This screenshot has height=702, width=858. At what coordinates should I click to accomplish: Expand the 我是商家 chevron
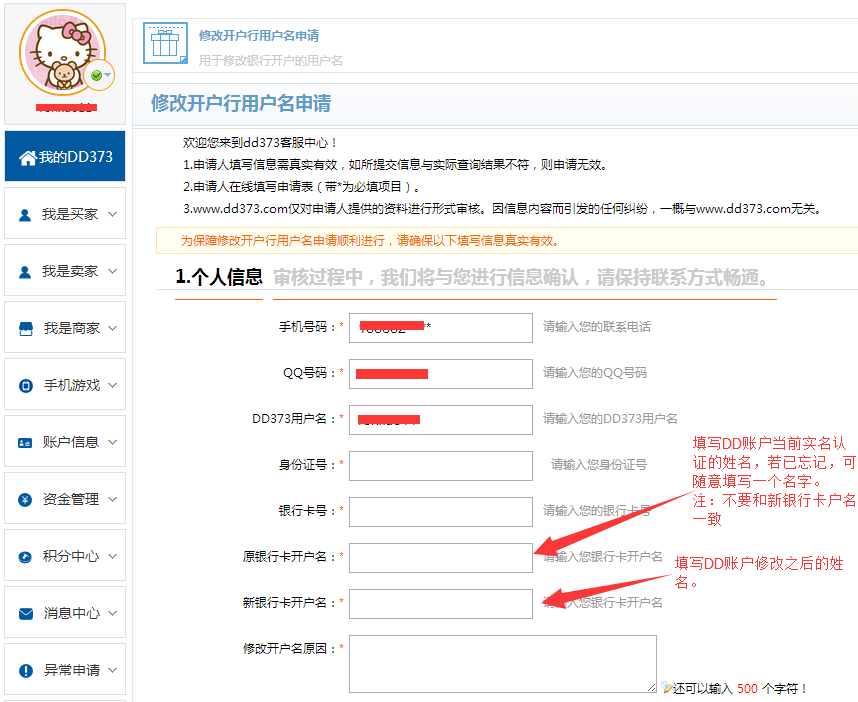coord(112,328)
